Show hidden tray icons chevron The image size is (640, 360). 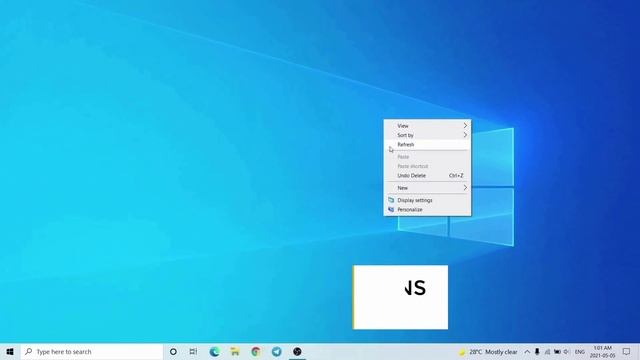(x=527, y=351)
